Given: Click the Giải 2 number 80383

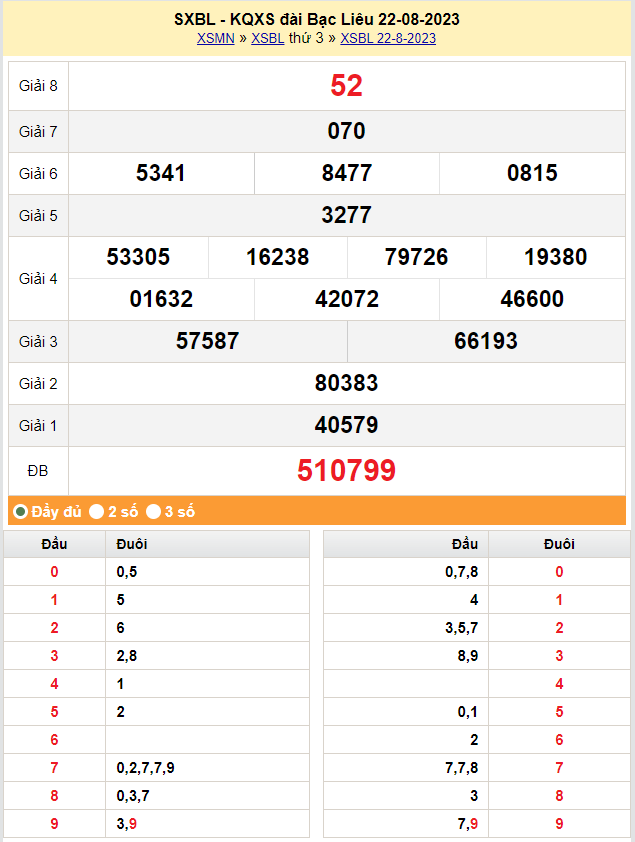Looking at the screenshot, I should (346, 383).
